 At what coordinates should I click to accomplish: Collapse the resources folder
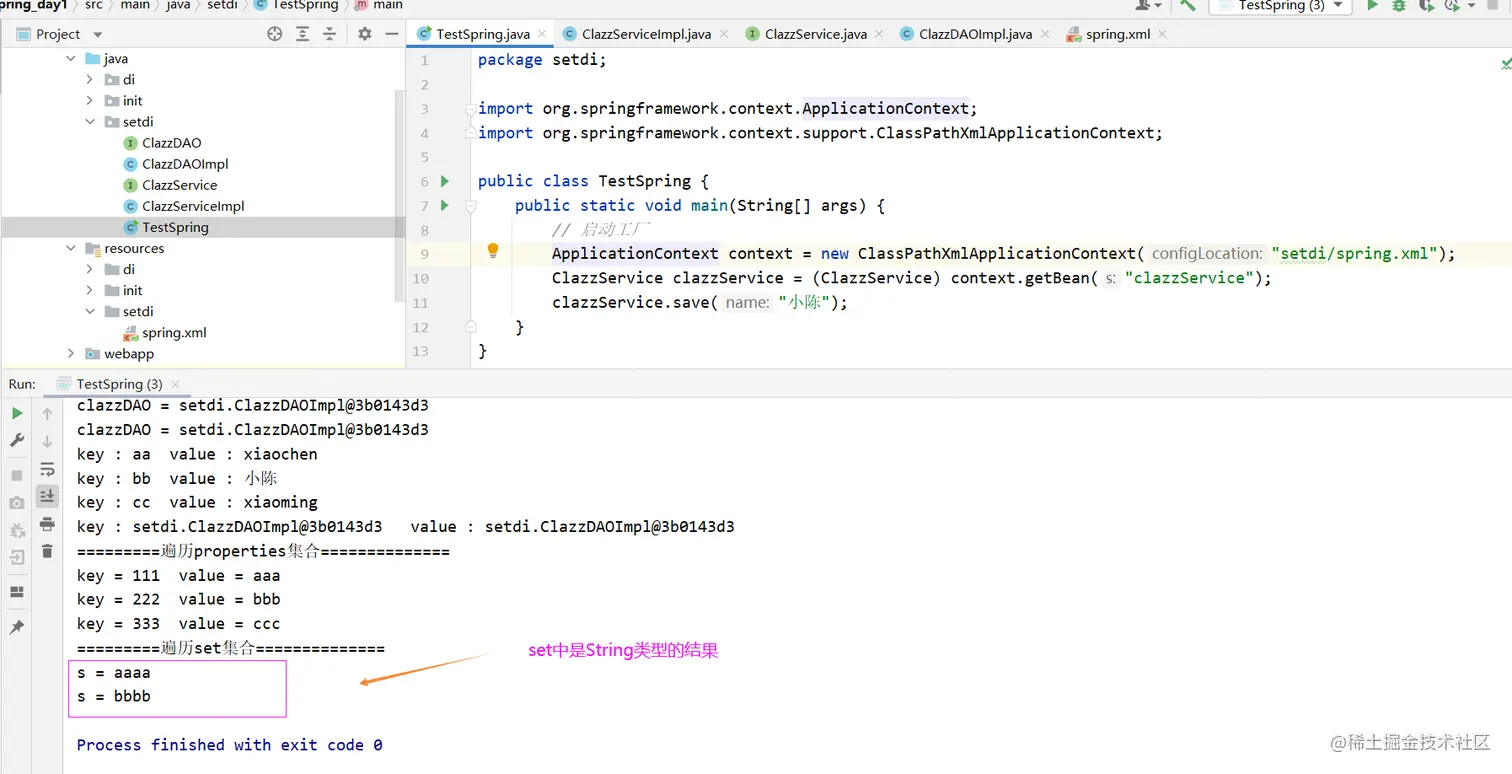(x=71, y=248)
